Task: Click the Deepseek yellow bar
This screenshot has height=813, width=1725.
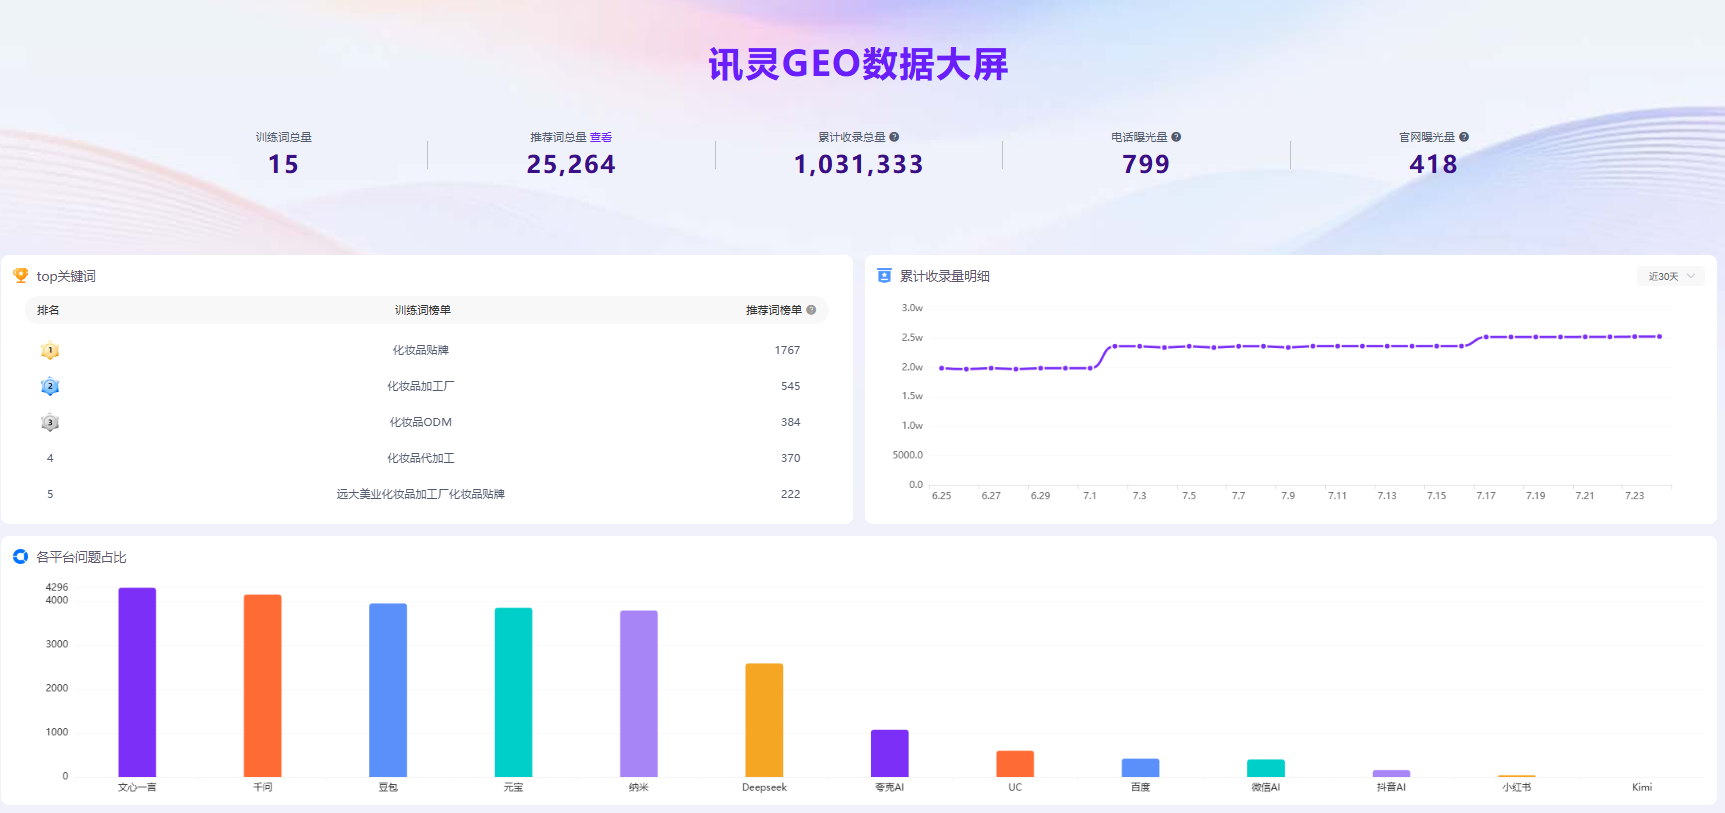Action: [764, 720]
